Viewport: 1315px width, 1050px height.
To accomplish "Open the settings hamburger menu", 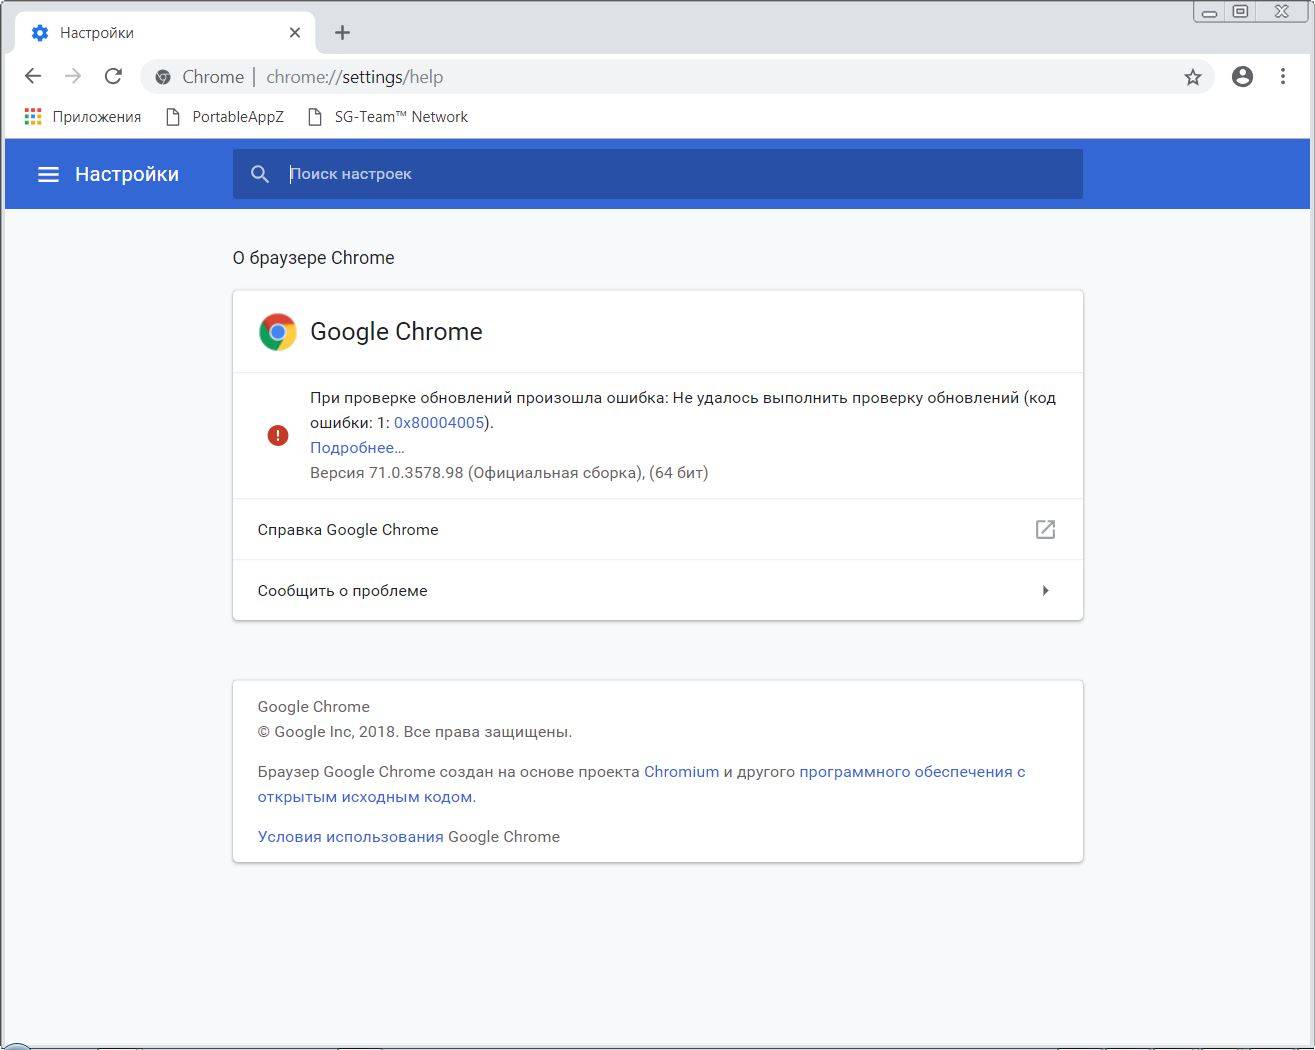I will [48, 174].
